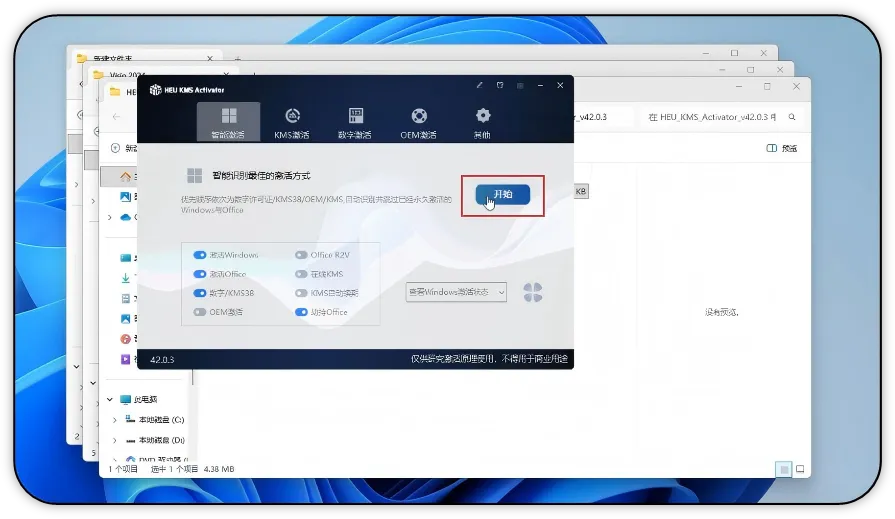Disable the 劫持Office switch
The width and height of the screenshot is (895, 519).
(x=301, y=312)
